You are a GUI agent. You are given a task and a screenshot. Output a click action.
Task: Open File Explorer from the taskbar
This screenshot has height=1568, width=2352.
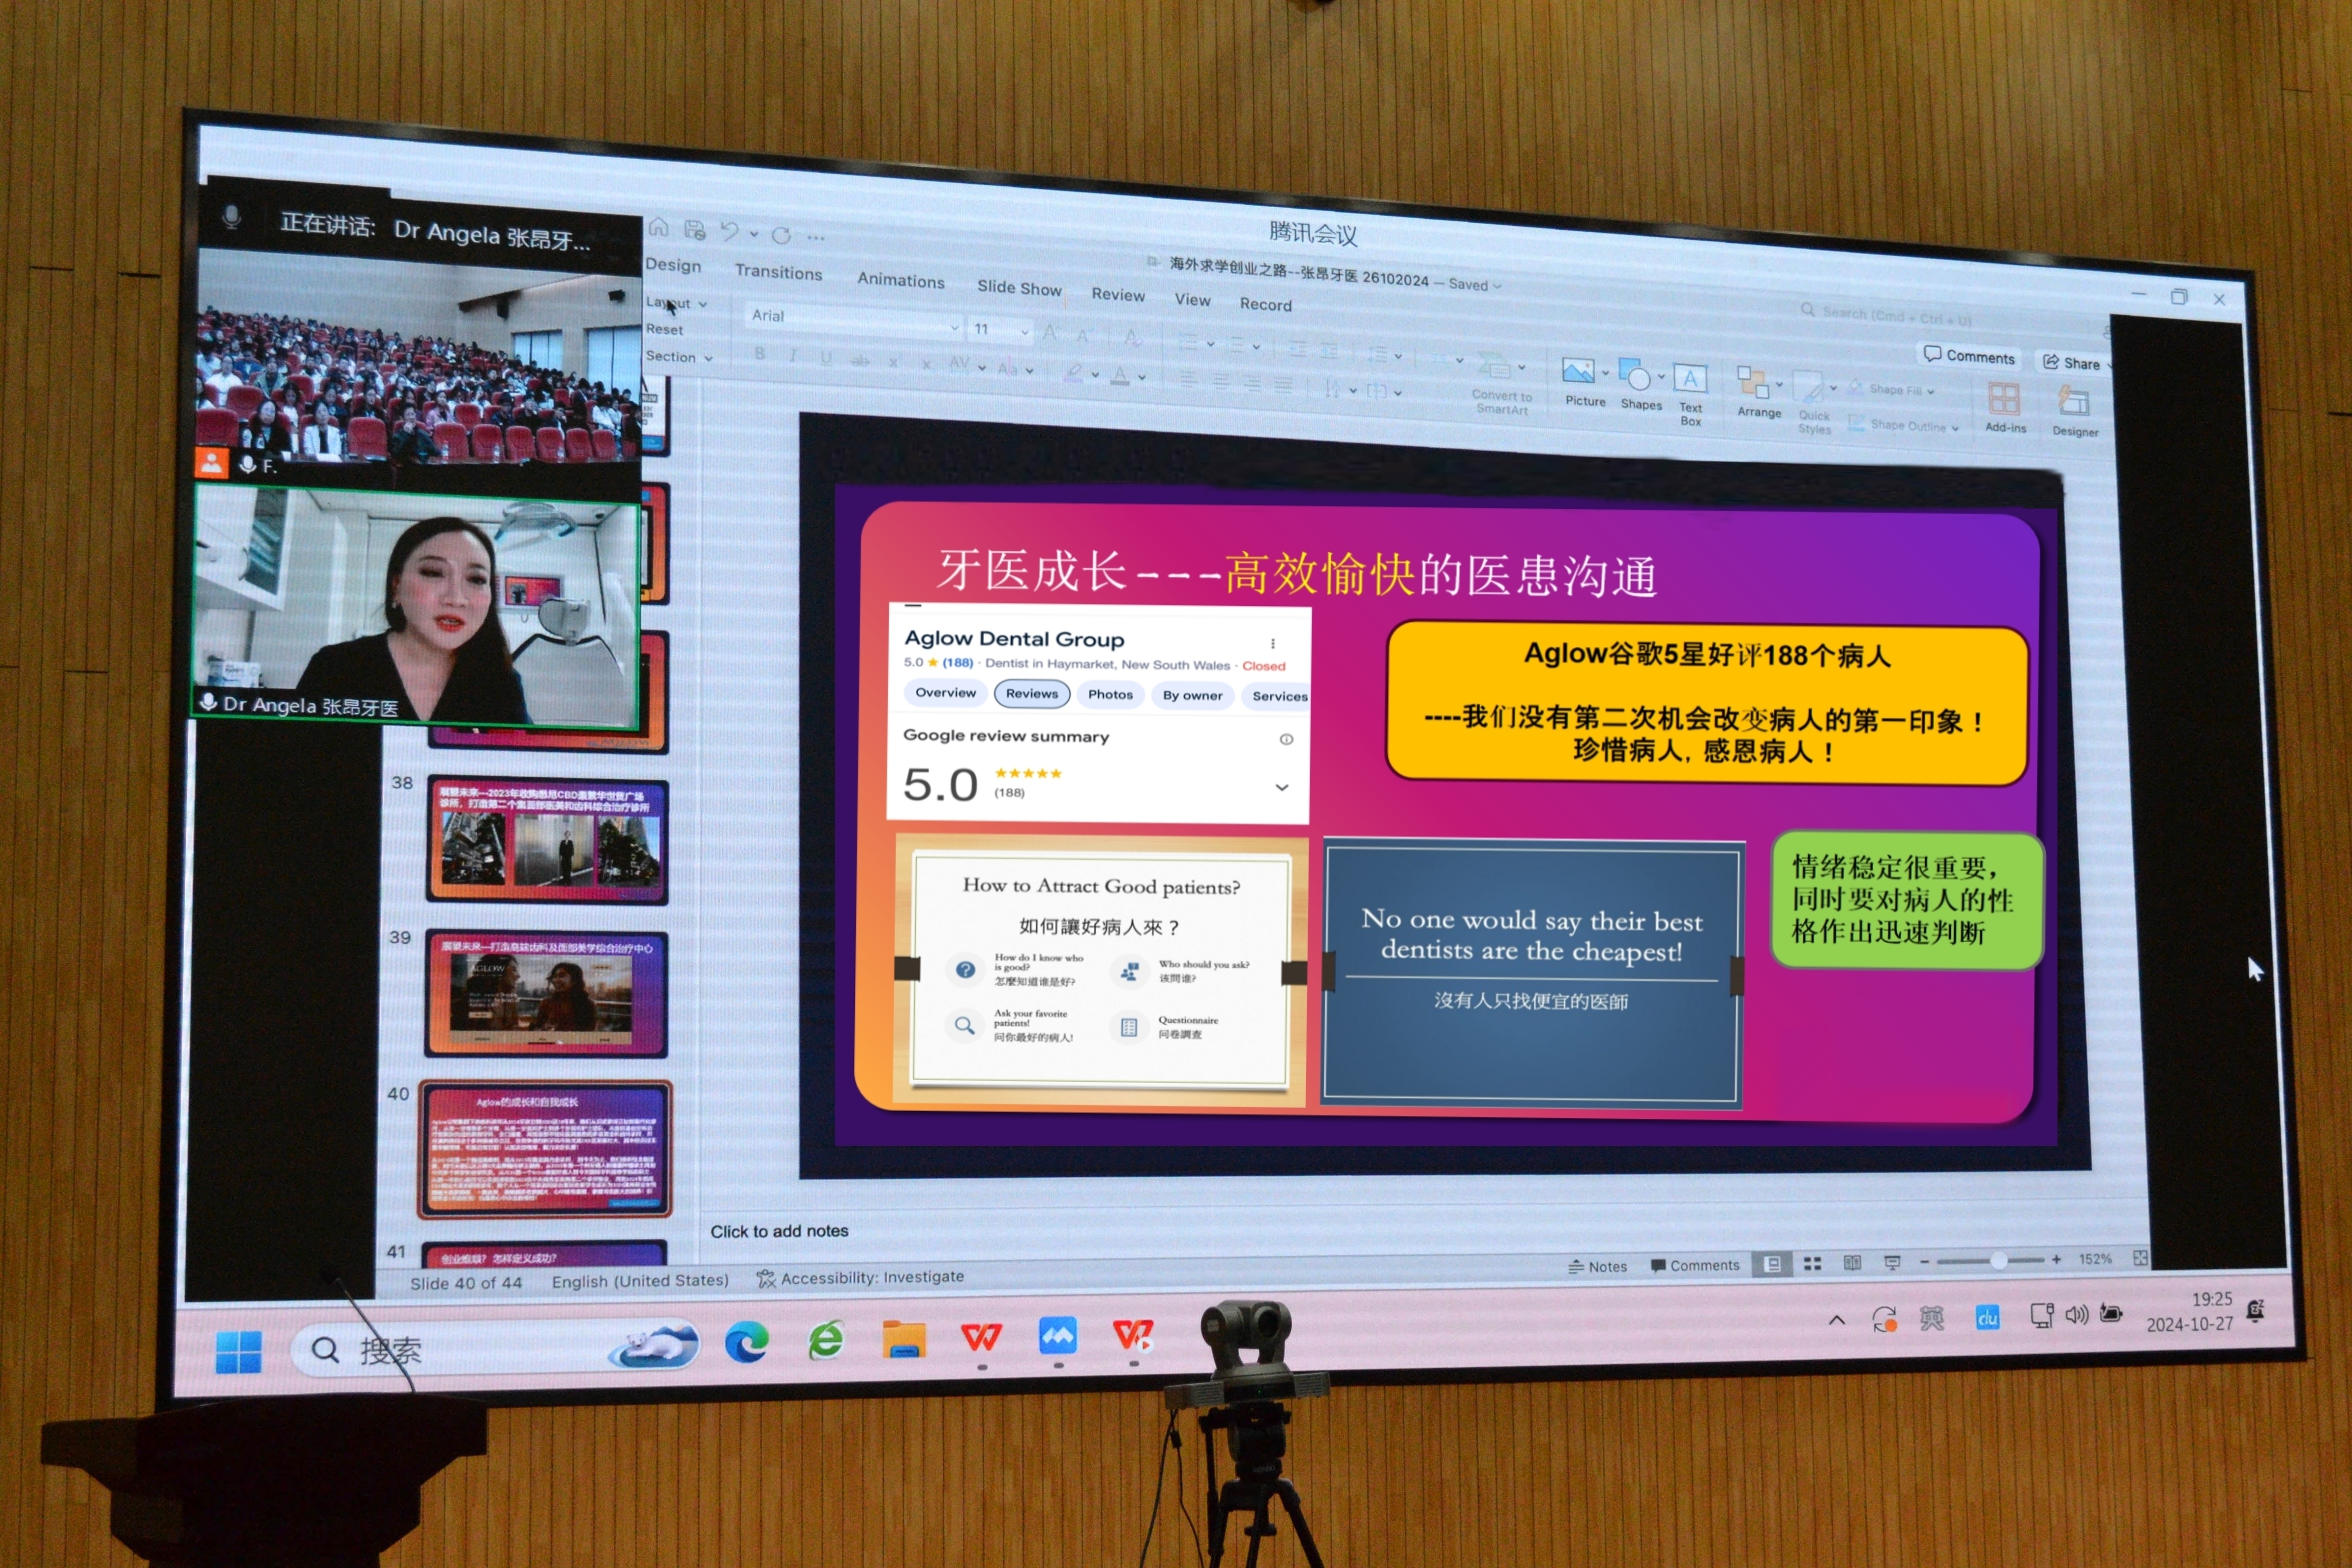pos(904,1339)
